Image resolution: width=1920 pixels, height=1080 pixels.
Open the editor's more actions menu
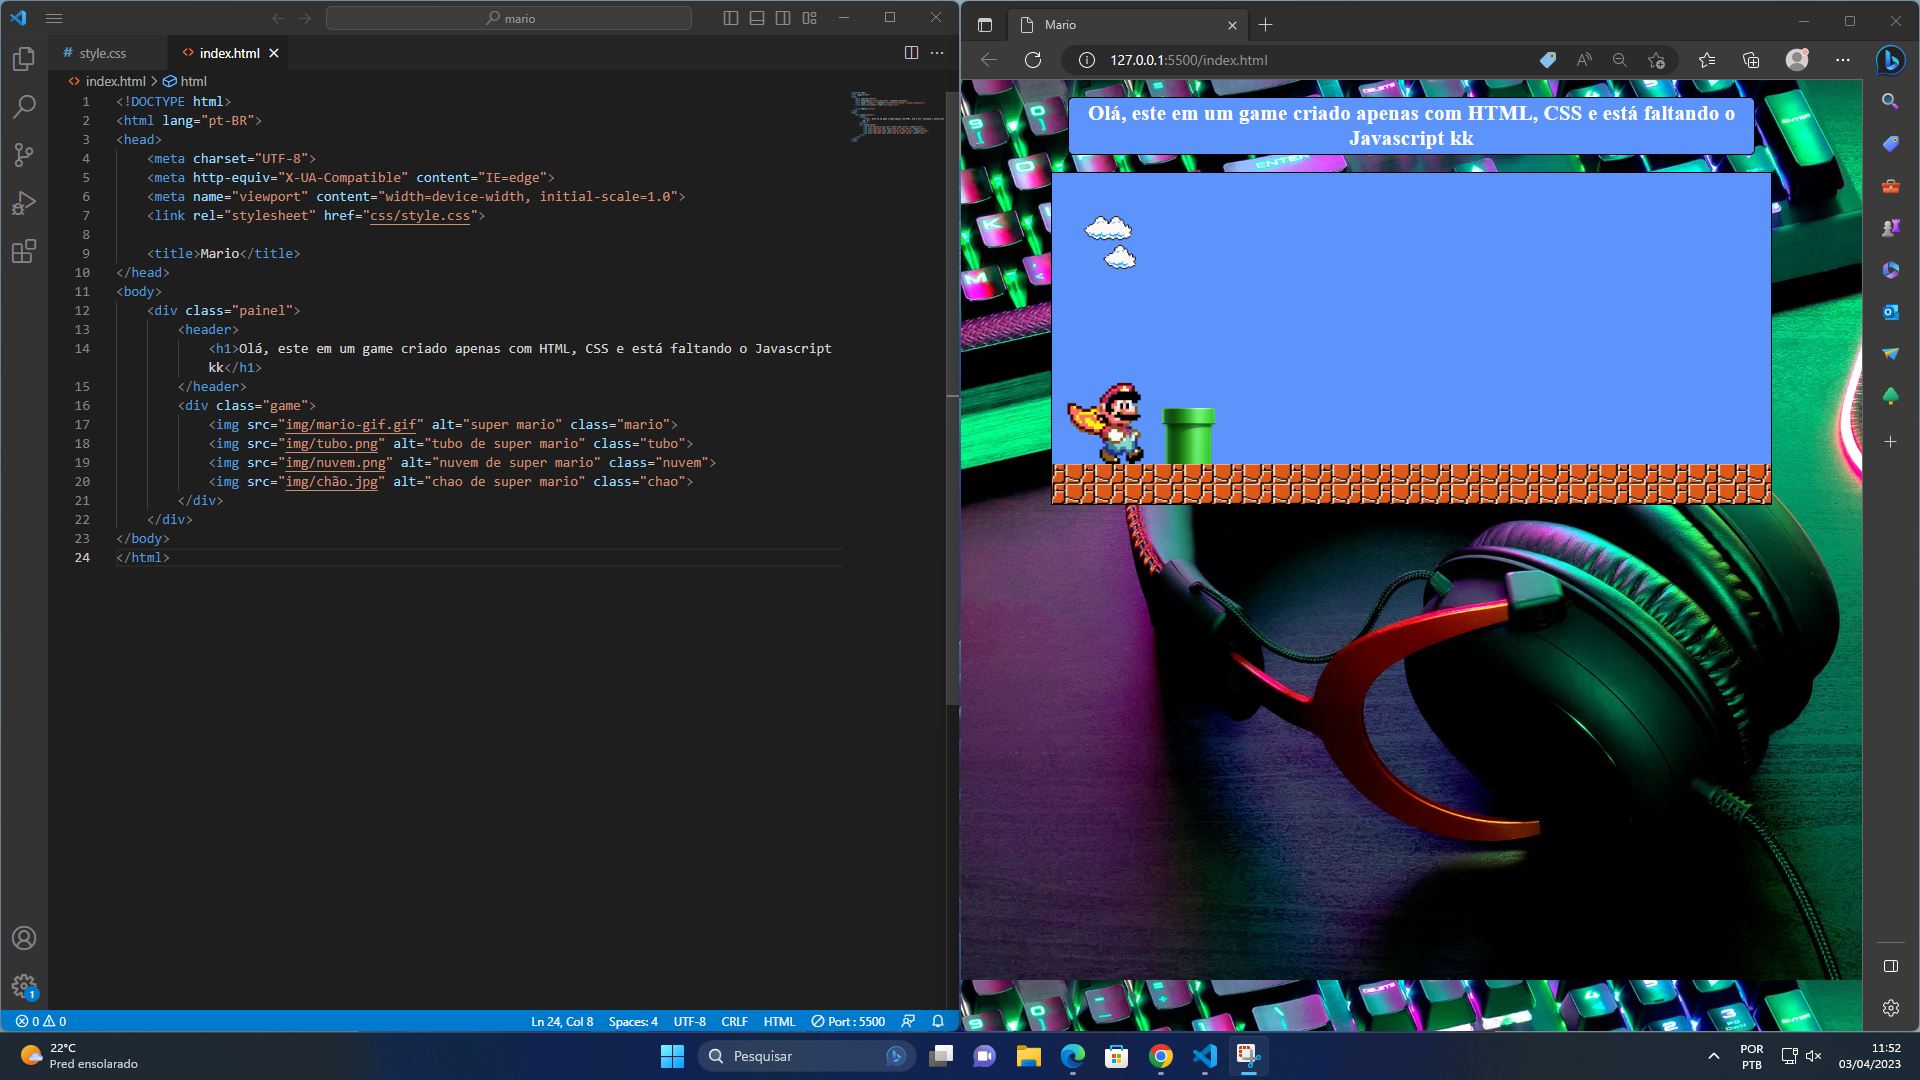(936, 52)
